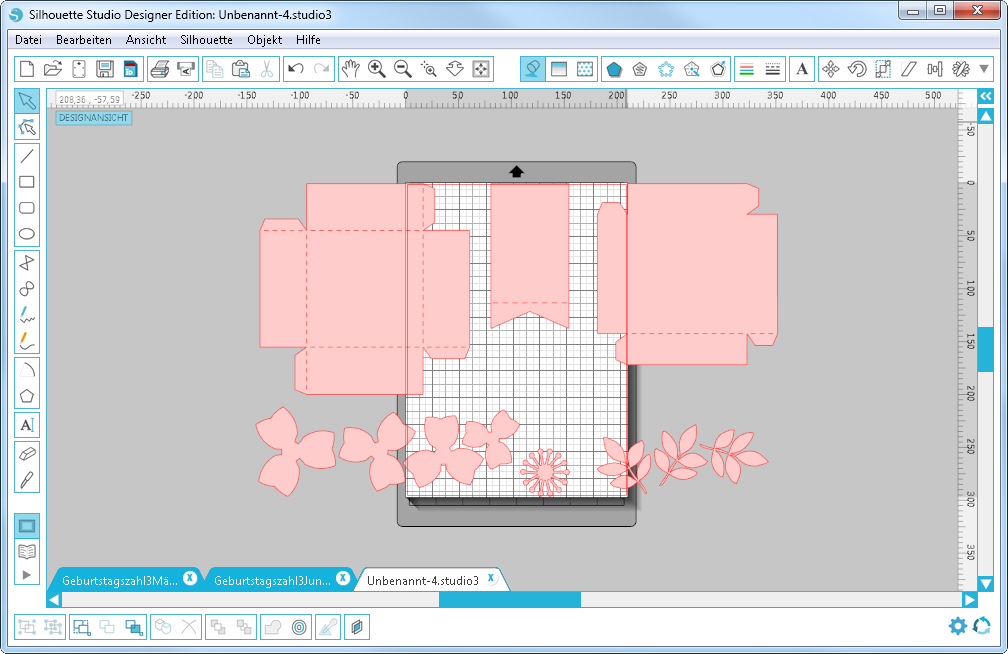Close the Unbenannt-4.studio3 tab
Viewport: 1008px width, 654px height.
[491, 579]
